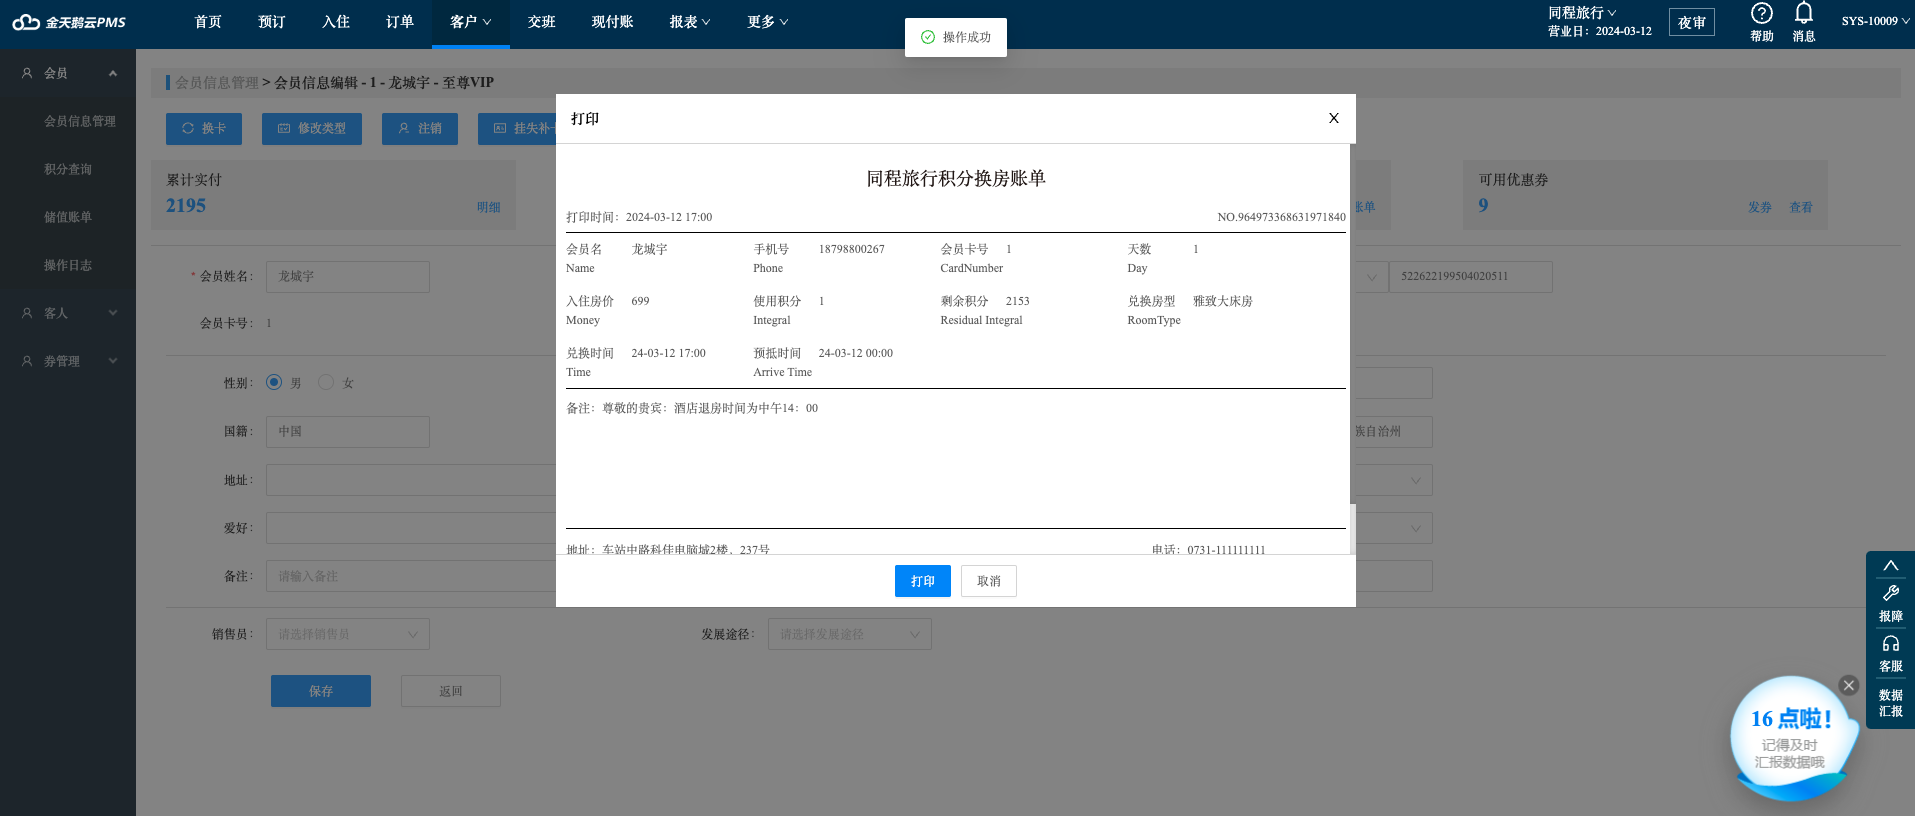Click the 查看 coupon link

pyautogui.click(x=1801, y=207)
